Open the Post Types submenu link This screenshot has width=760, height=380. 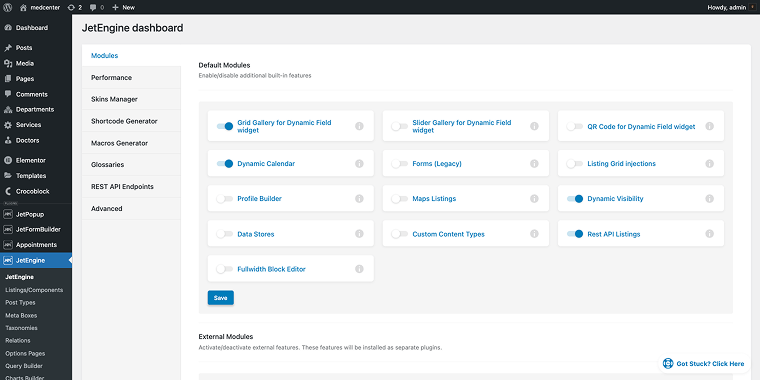pyautogui.click(x=20, y=302)
